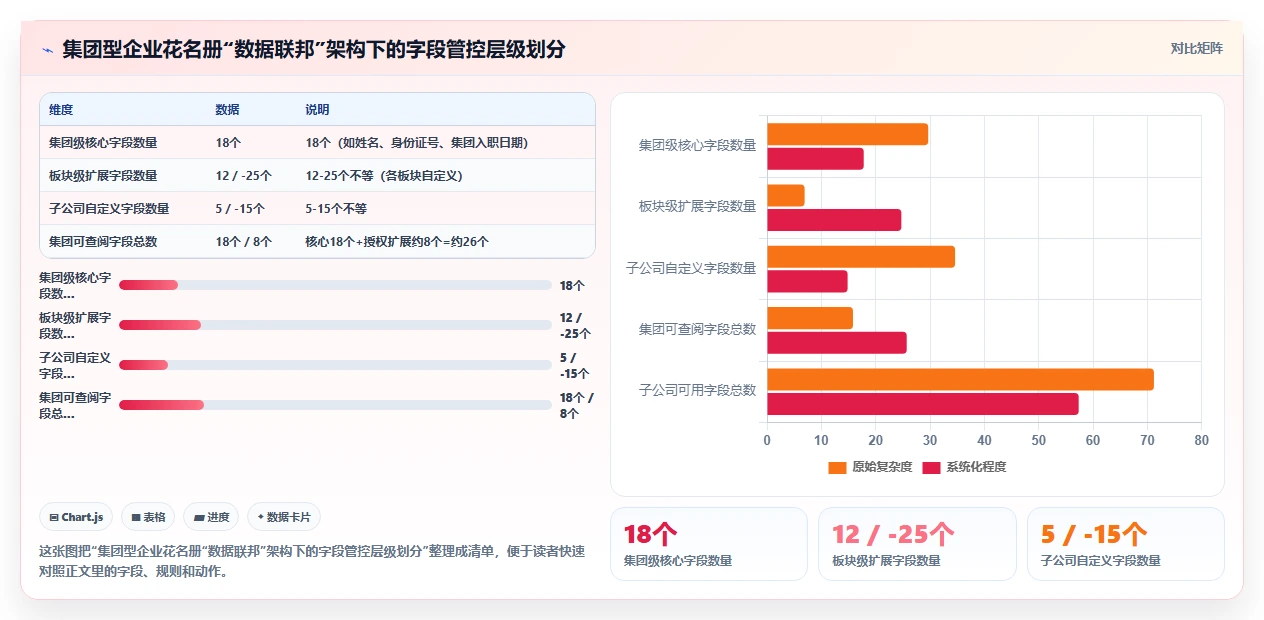Click the x-axis value 80
The width and height of the screenshot is (1264, 620).
point(1201,440)
